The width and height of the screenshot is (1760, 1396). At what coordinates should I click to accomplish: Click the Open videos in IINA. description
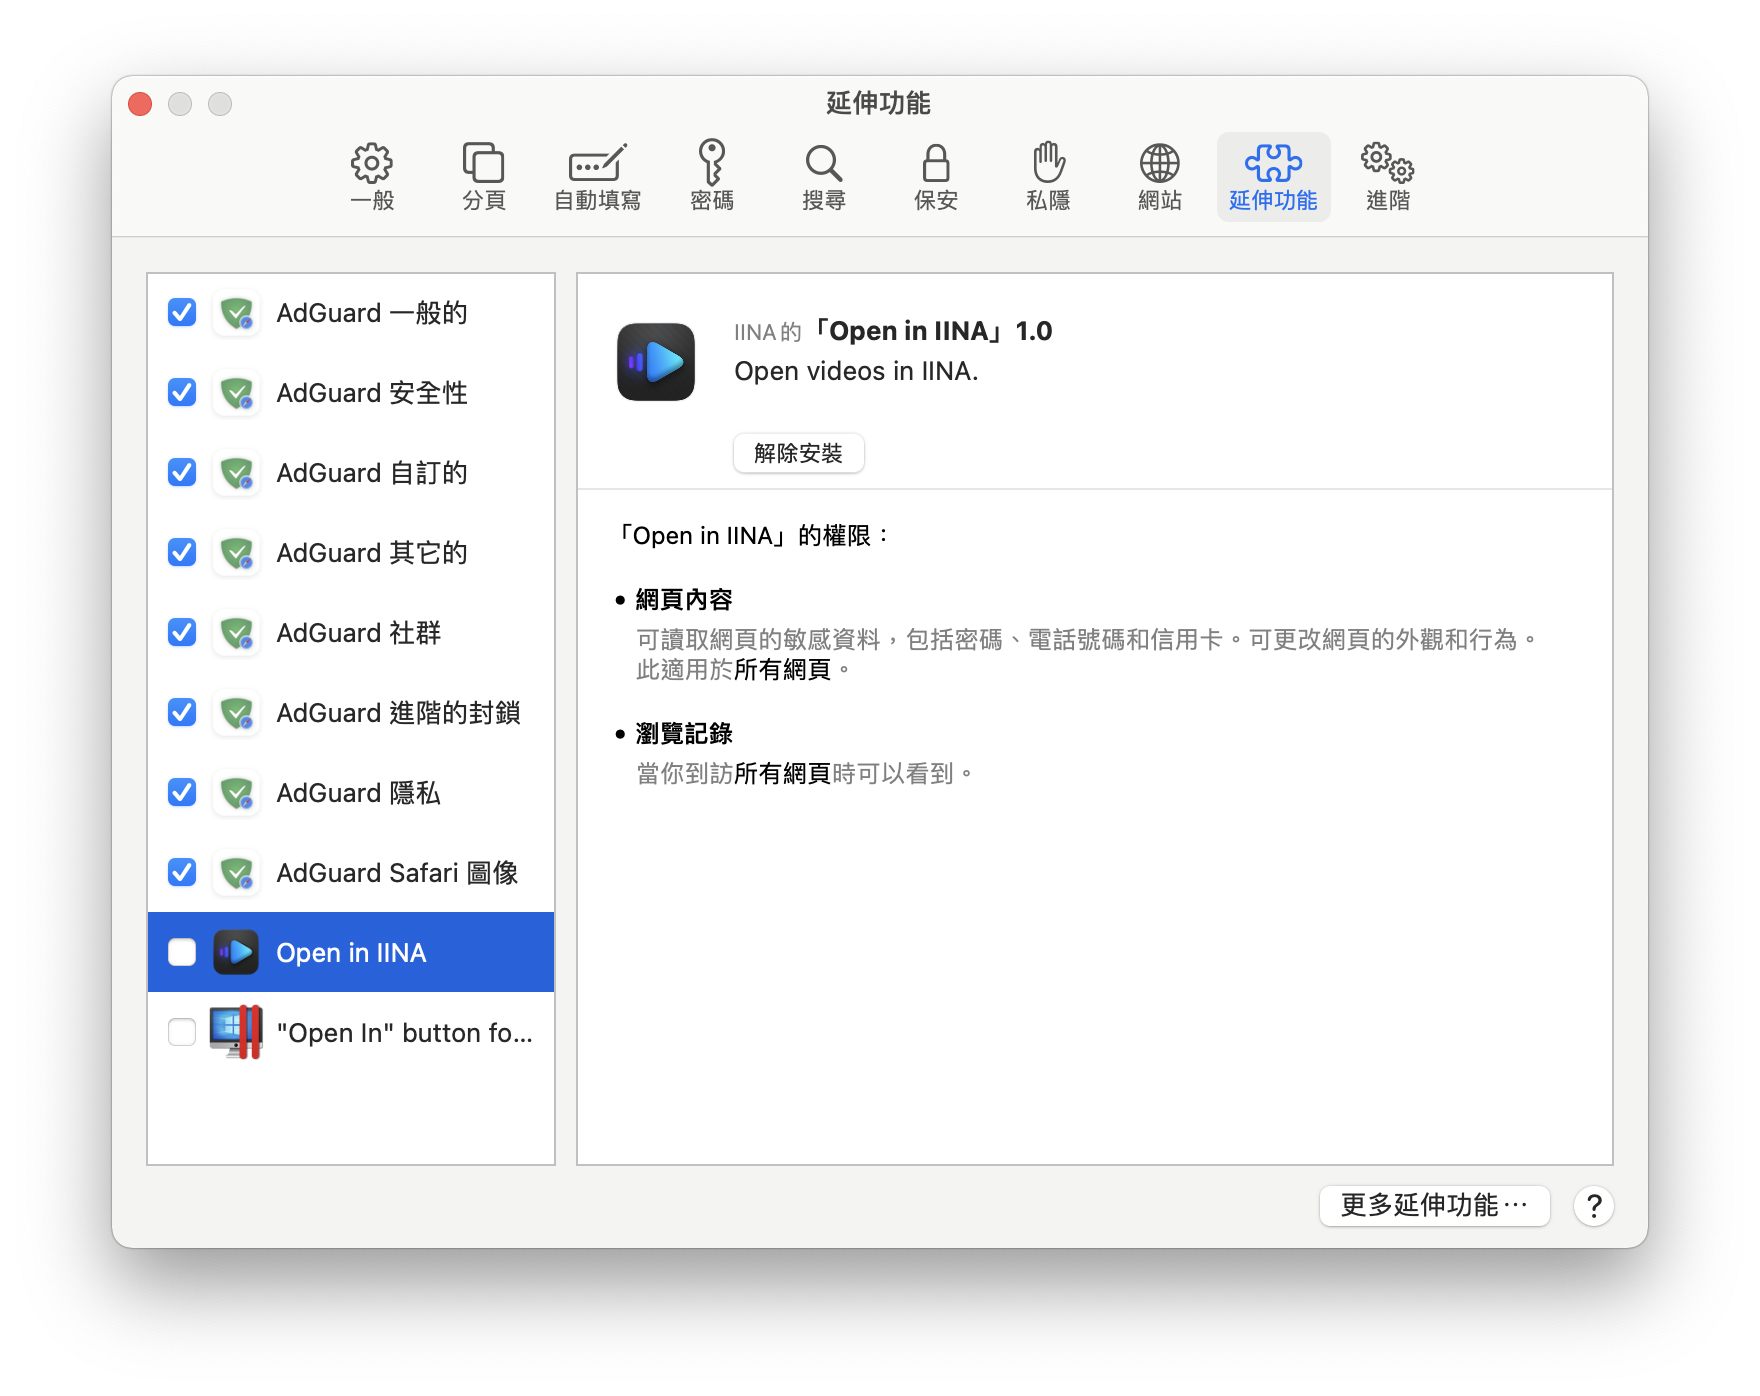click(x=856, y=371)
